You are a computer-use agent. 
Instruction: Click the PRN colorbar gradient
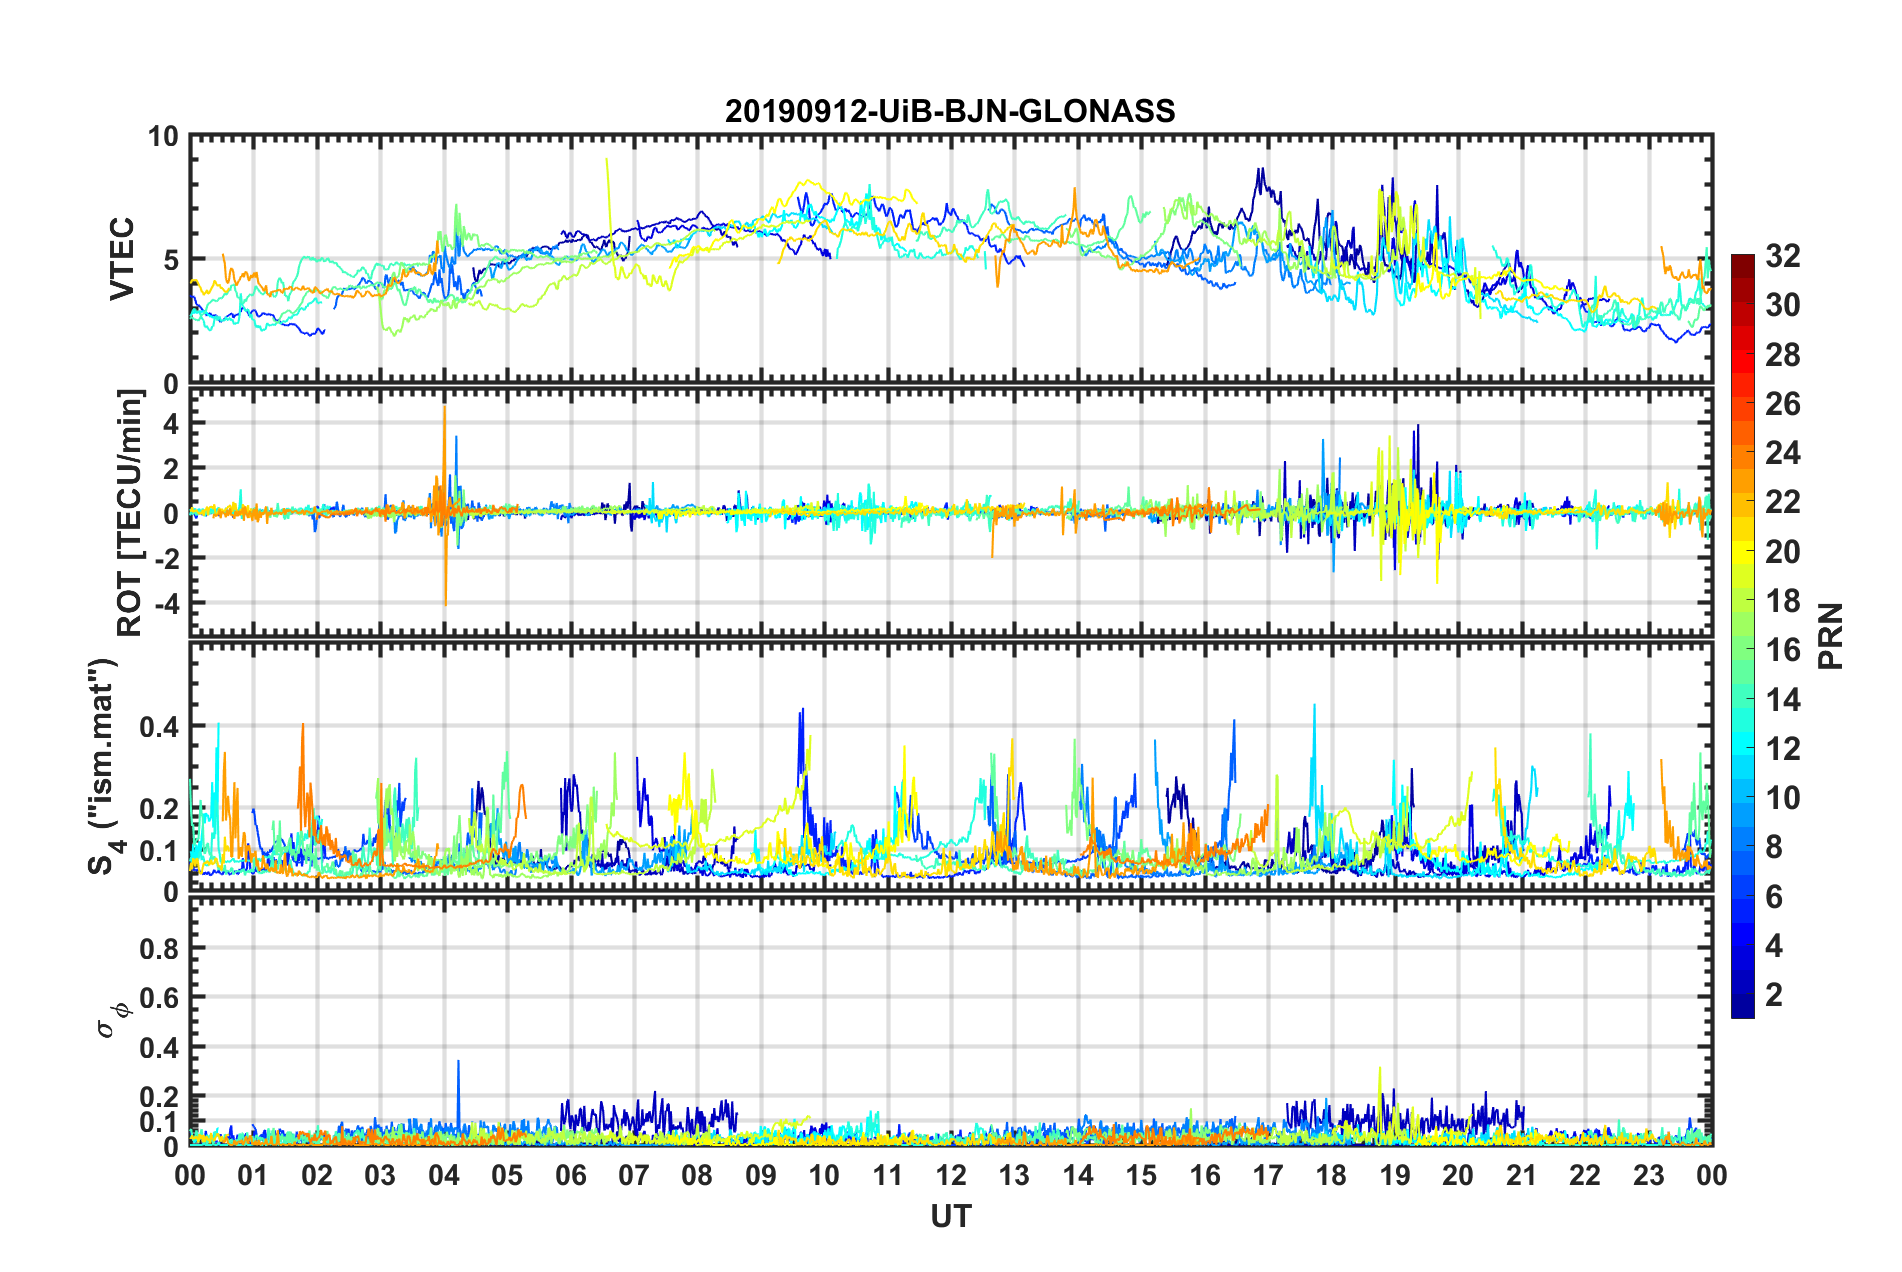1743,637
